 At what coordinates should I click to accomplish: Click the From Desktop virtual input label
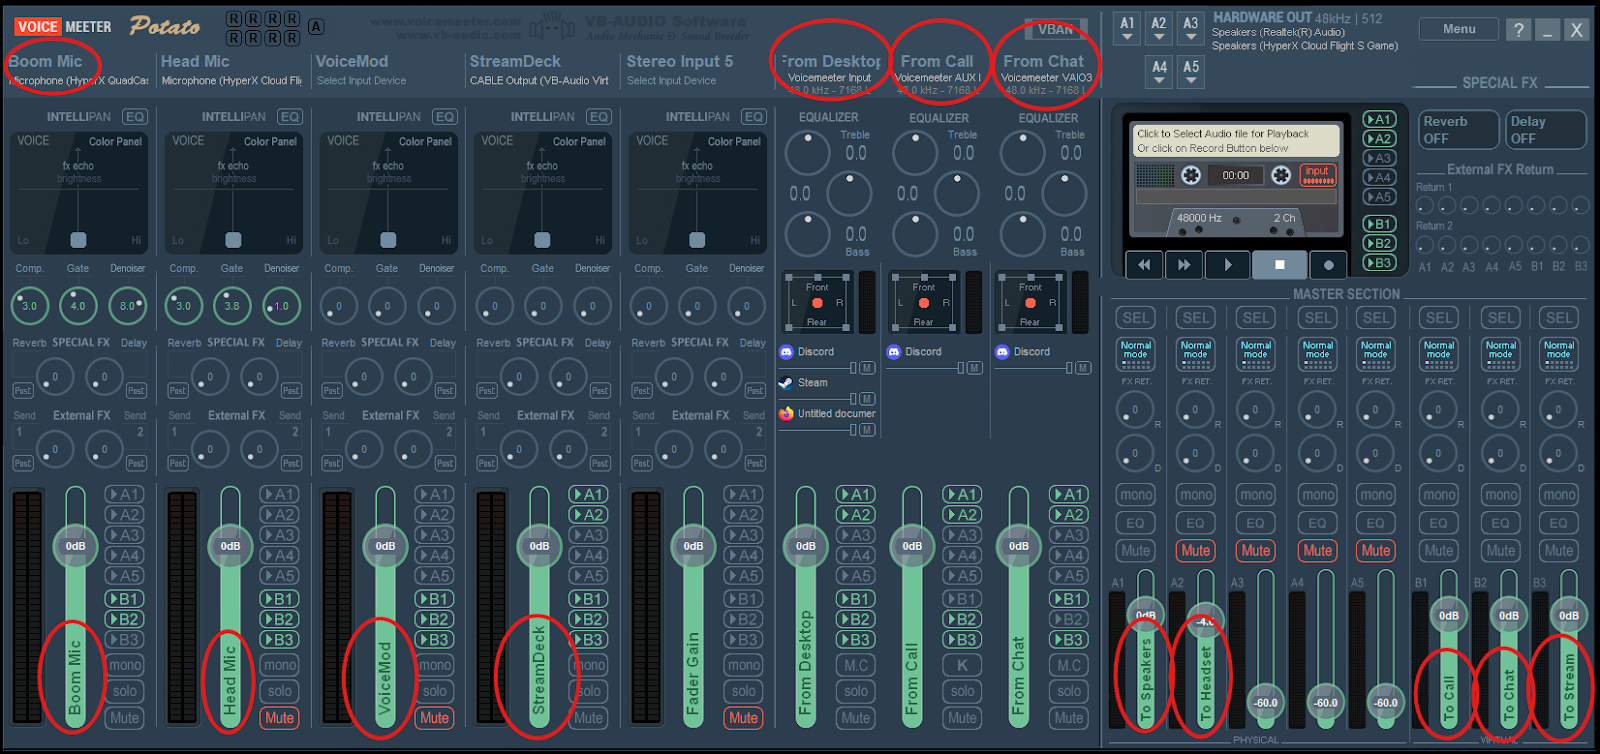tap(830, 62)
